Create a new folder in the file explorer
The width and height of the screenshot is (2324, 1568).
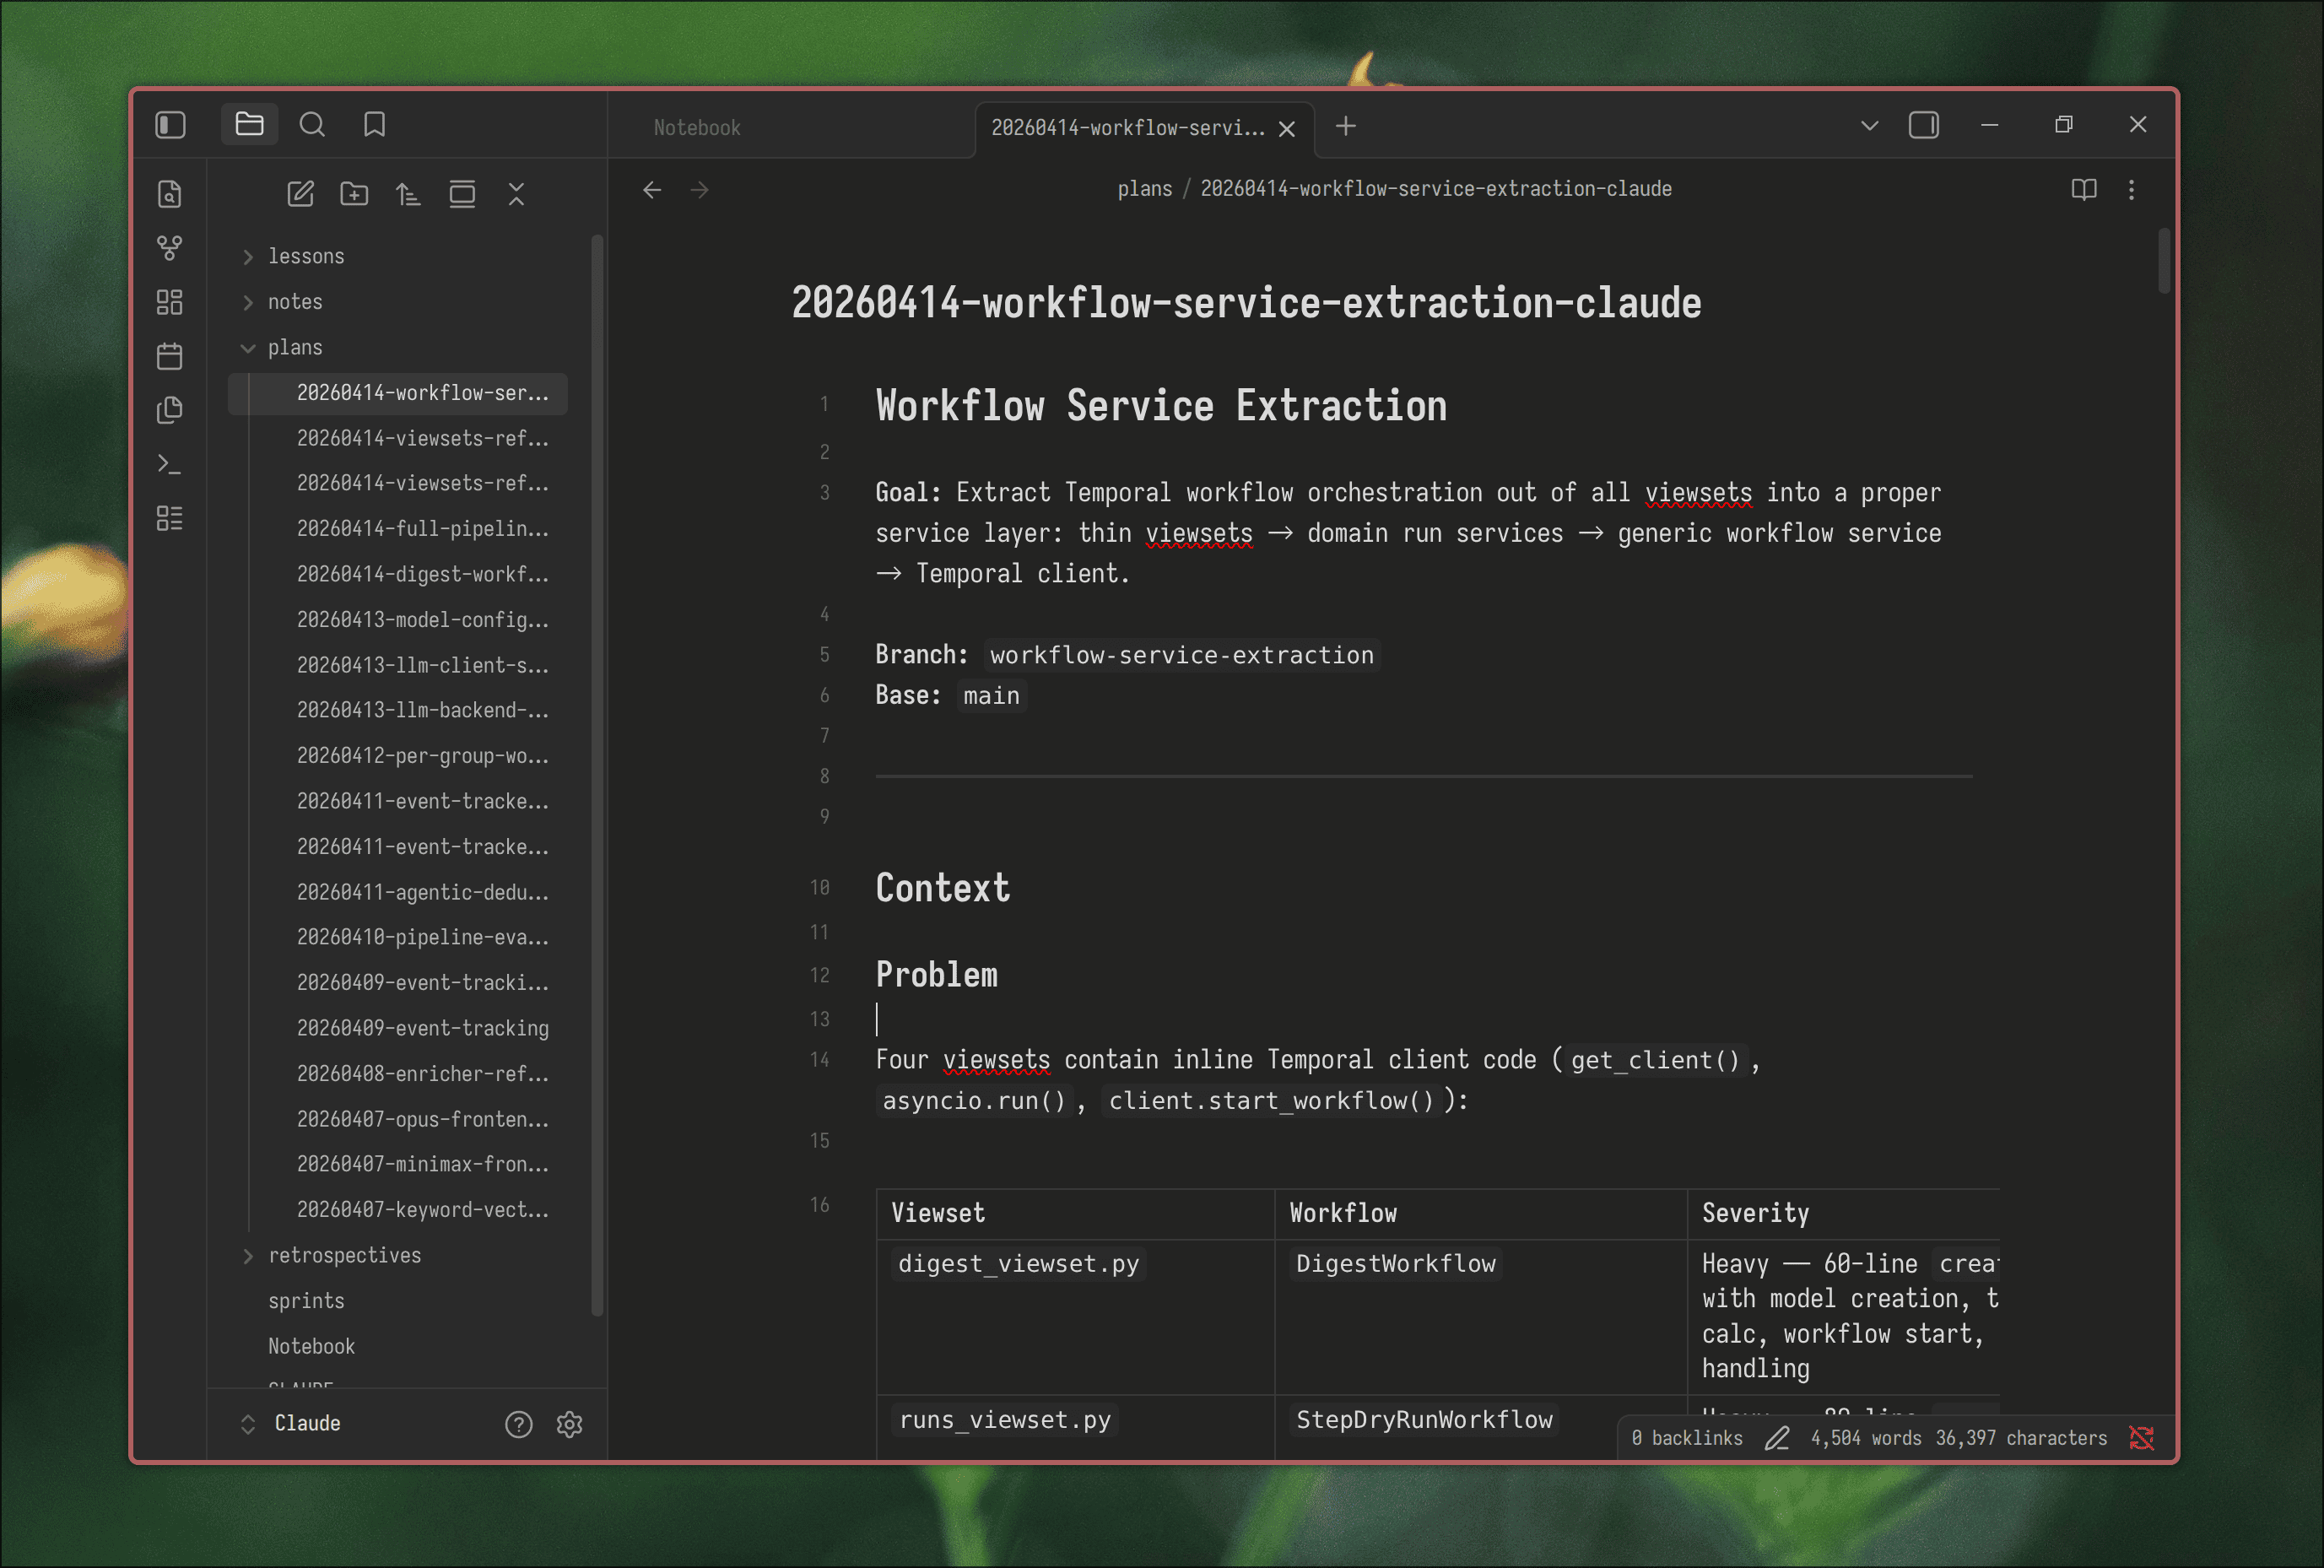click(354, 194)
